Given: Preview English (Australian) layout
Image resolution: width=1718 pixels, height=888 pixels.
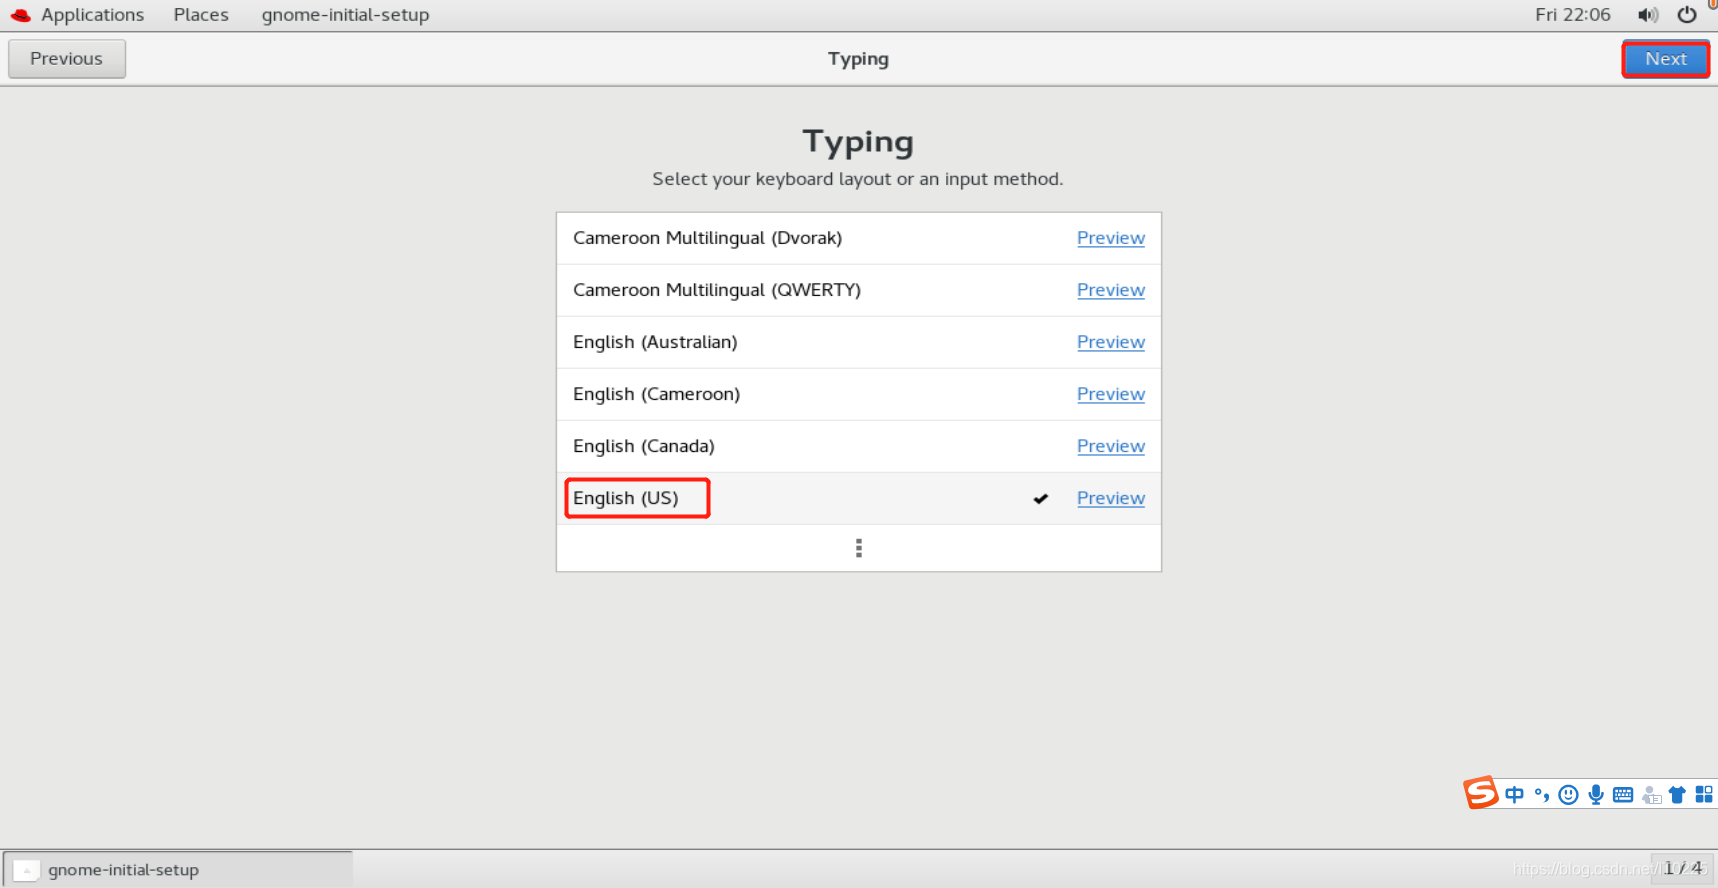Looking at the screenshot, I should point(1111,342).
